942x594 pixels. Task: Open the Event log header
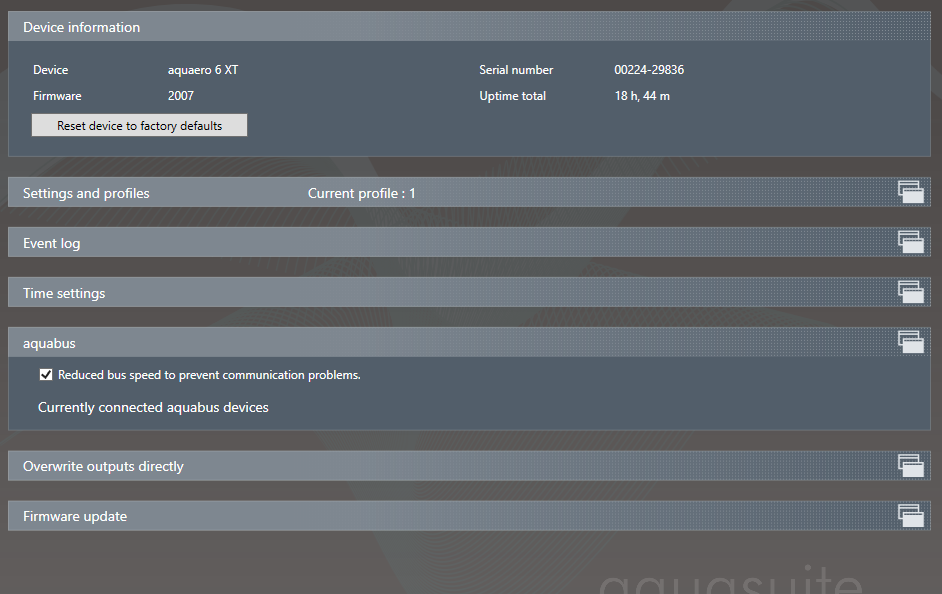click(469, 242)
